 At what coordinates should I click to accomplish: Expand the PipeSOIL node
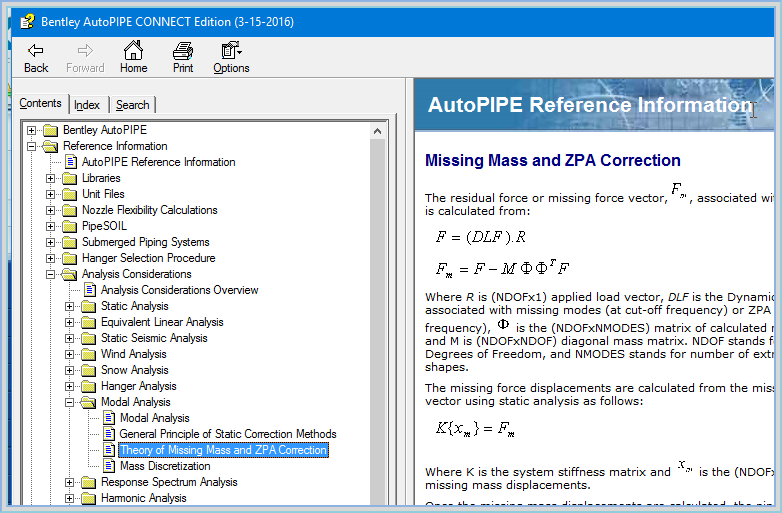pyautogui.click(x=50, y=226)
